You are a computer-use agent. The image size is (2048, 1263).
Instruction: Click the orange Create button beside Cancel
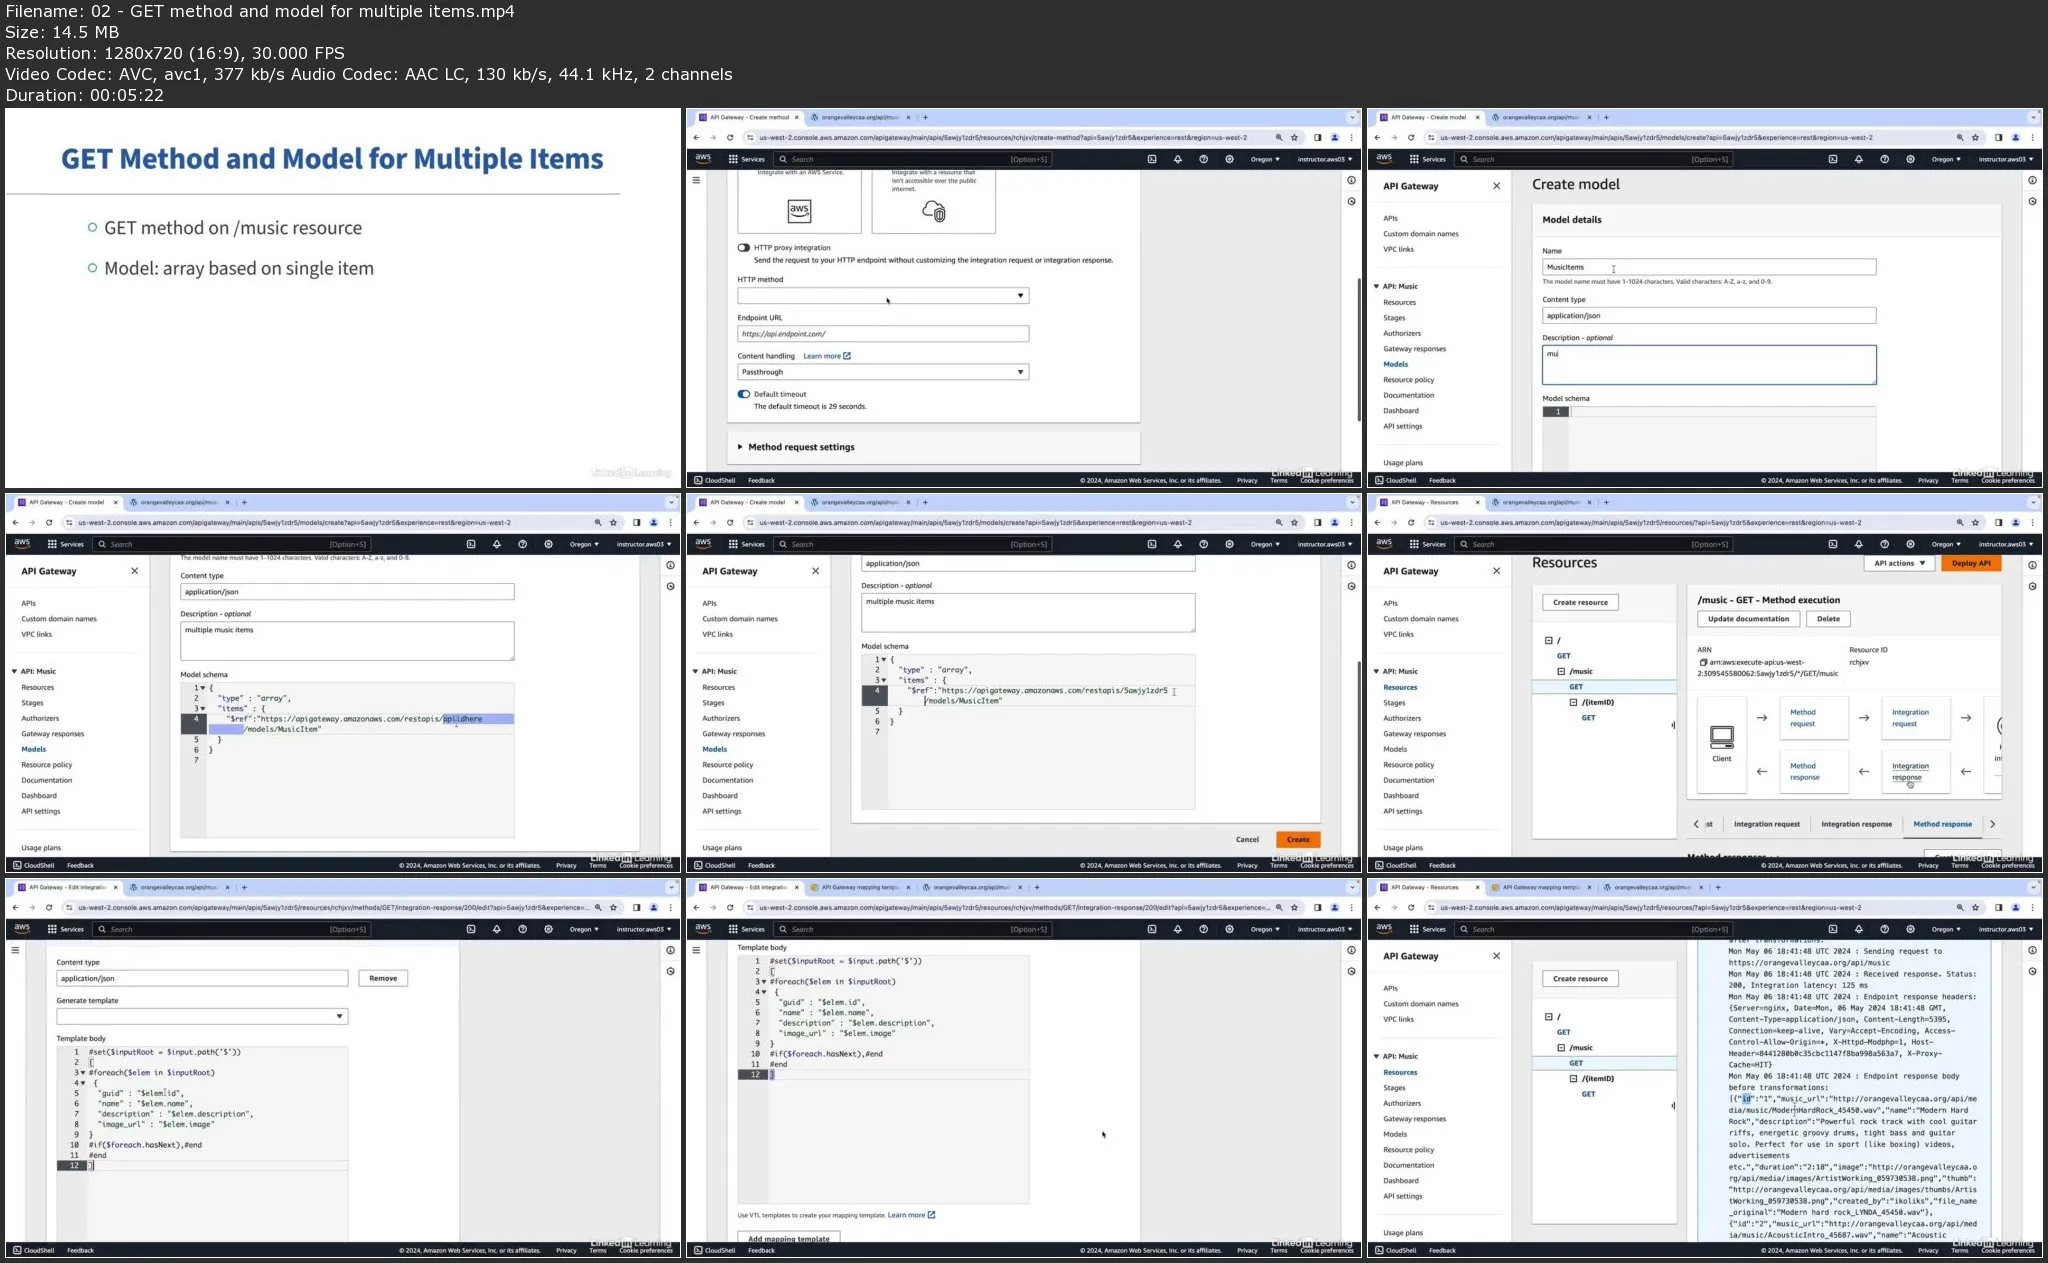pyautogui.click(x=1298, y=840)
